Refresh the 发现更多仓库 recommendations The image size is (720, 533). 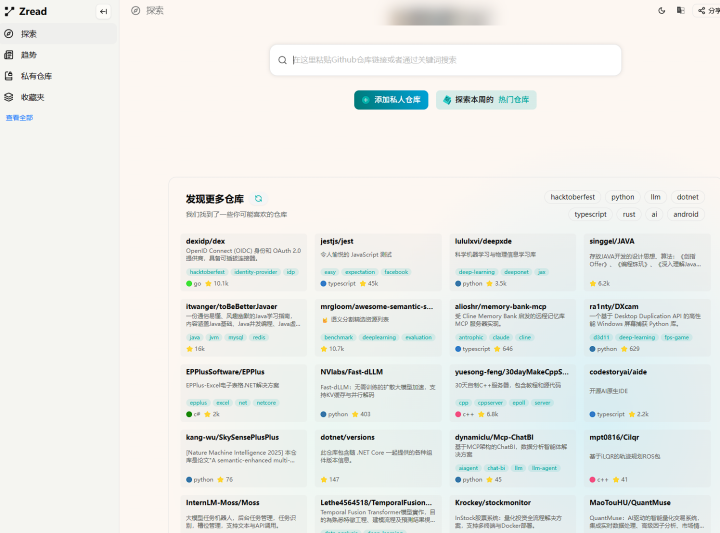tap(259, 199)
